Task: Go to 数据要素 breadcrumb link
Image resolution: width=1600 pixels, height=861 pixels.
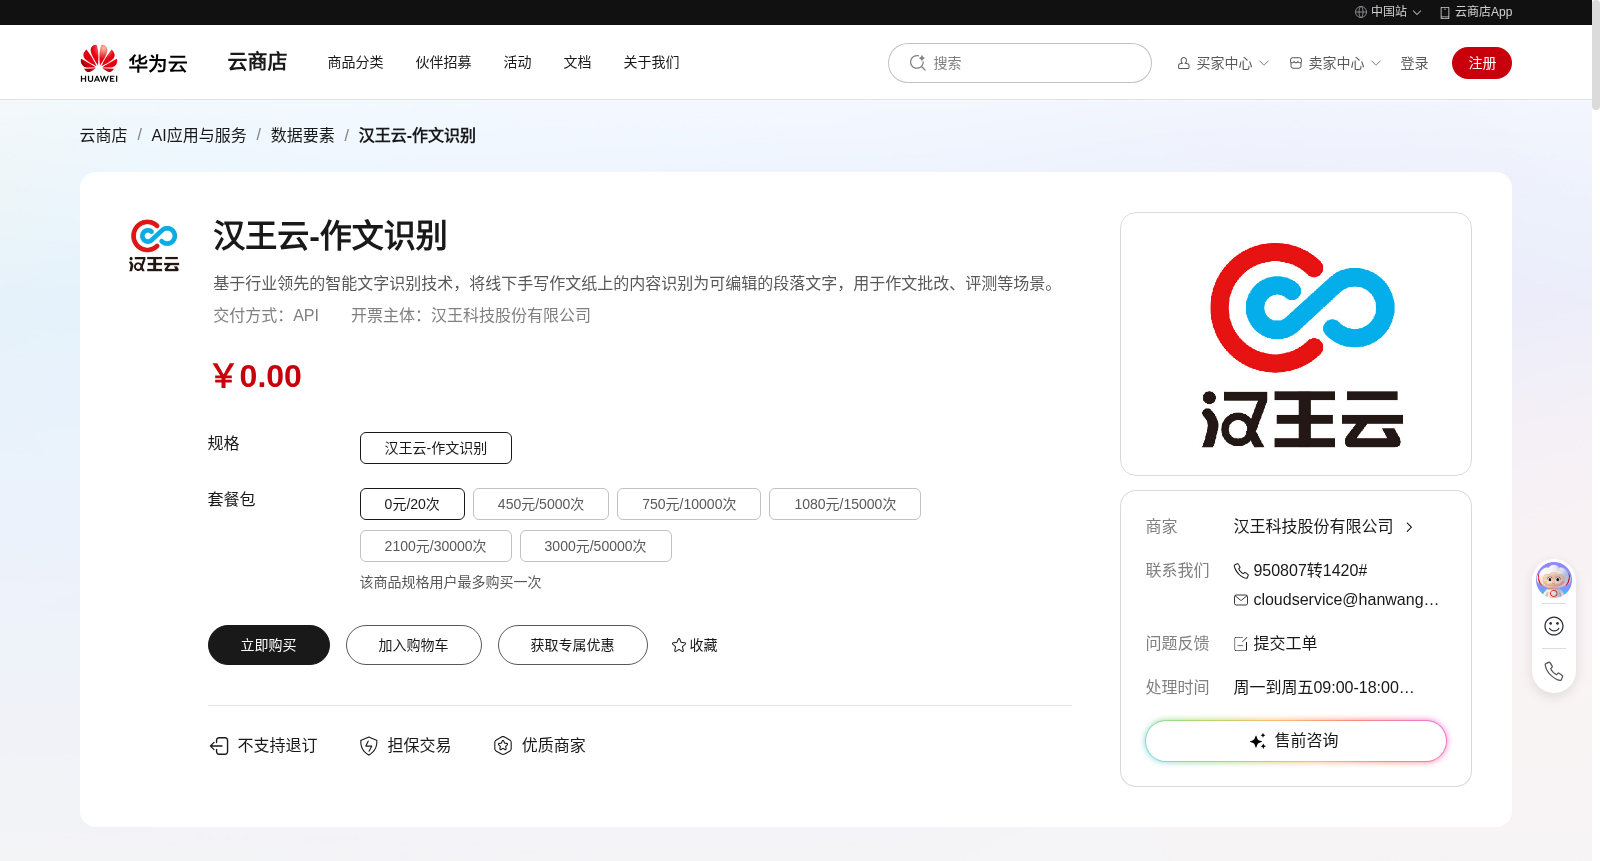Action: pos(303,135)
